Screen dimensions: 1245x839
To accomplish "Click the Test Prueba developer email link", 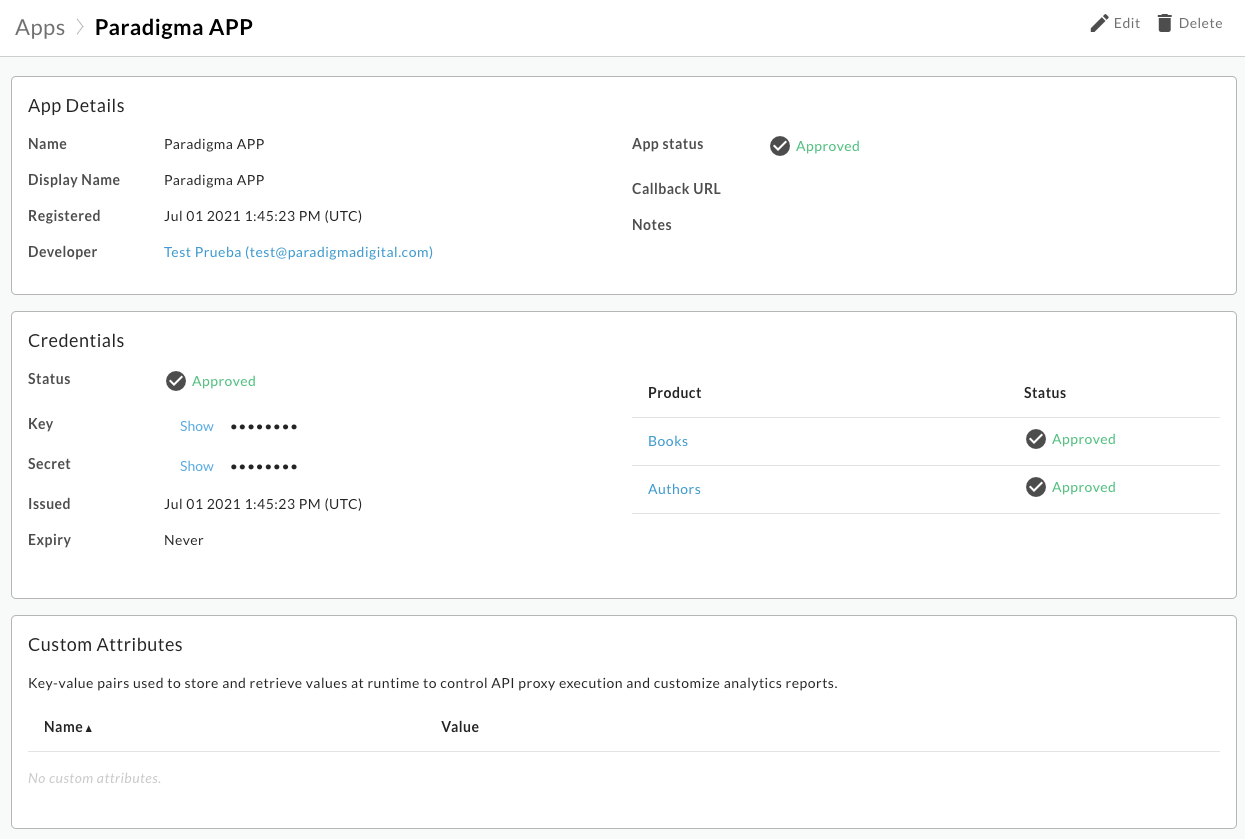I will pos(298,252).
